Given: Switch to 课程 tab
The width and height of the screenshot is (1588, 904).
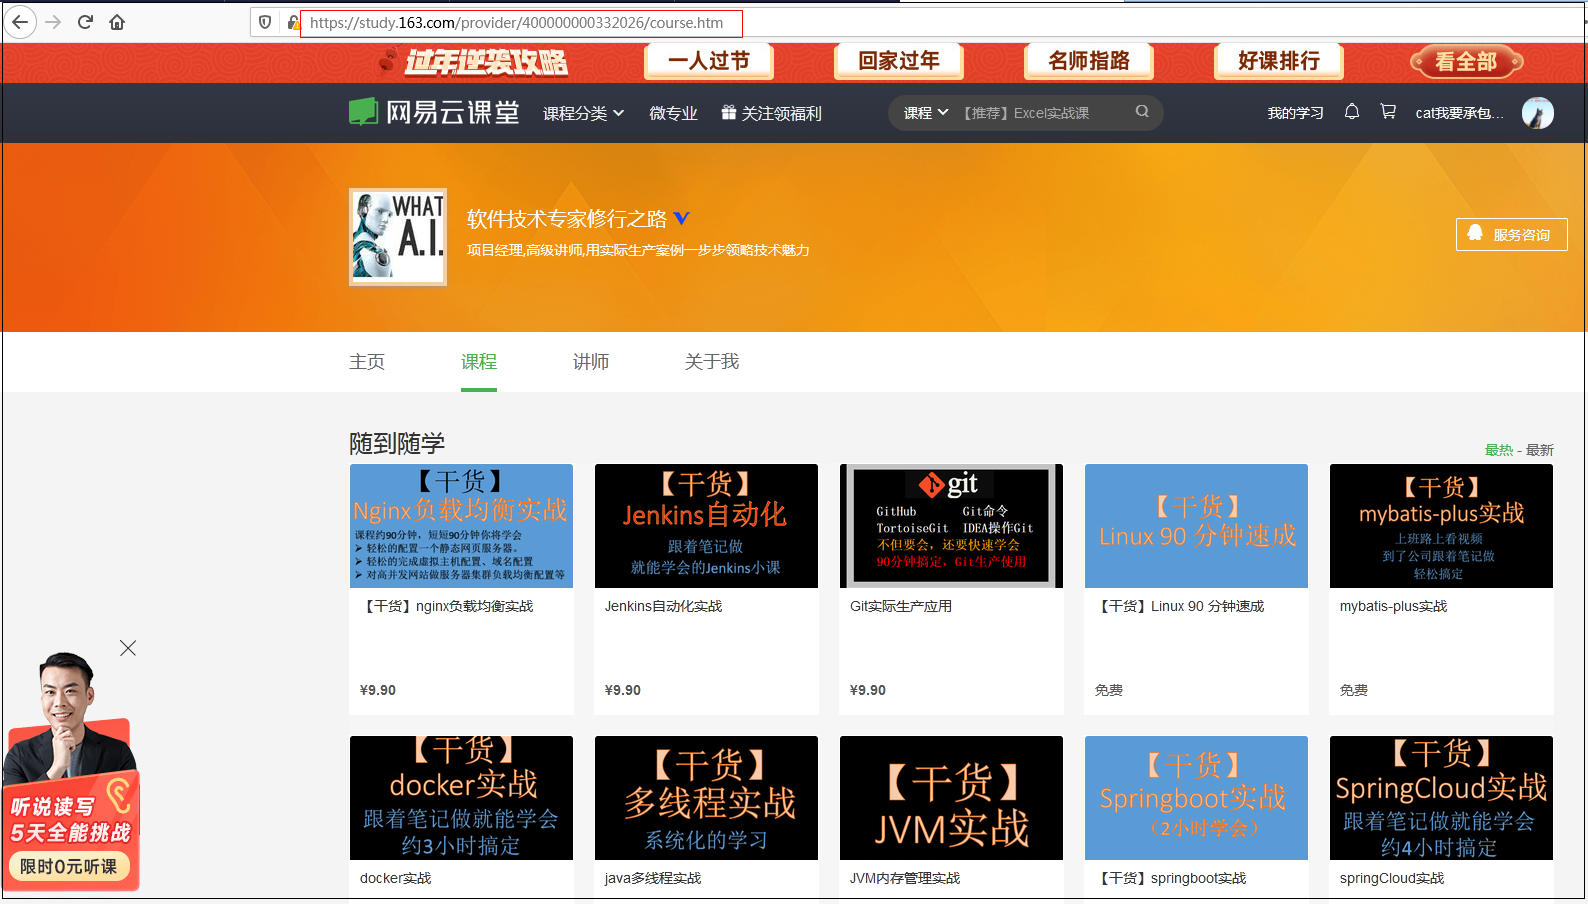Looking at the screenshot, I should tap(479, 362).
